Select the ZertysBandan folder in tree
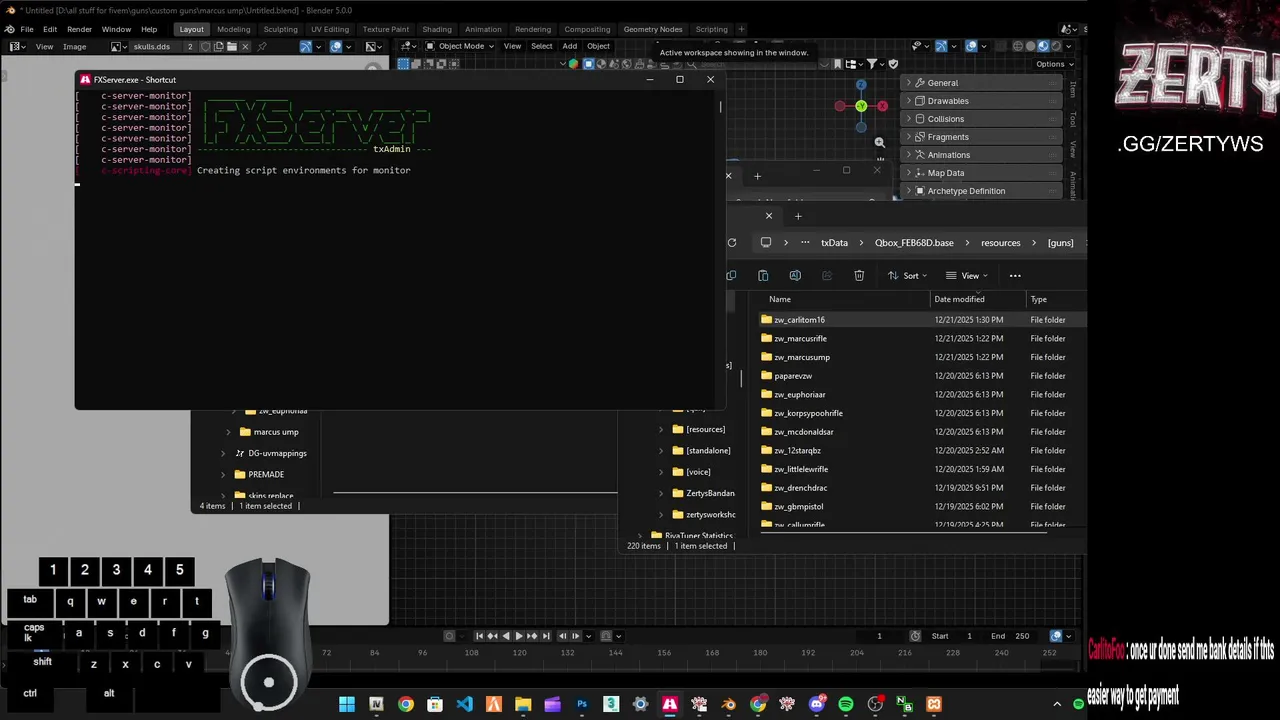The height and width of the screenshot is (720, 1280). tap(709, 493)
